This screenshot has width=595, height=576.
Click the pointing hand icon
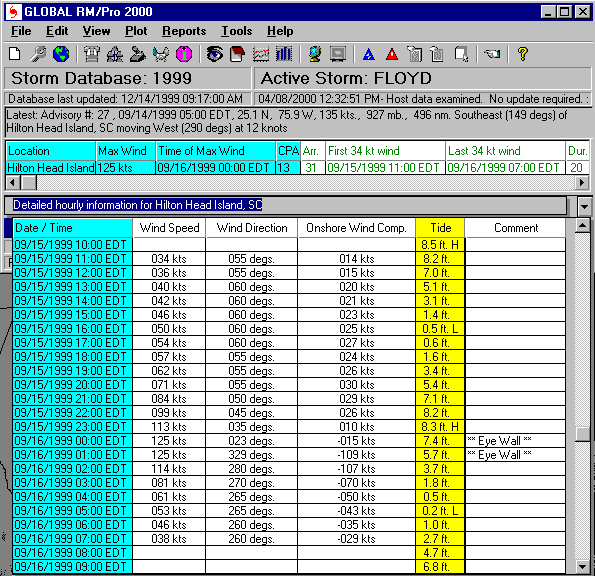pyautogui.click(x=492, y=54)
